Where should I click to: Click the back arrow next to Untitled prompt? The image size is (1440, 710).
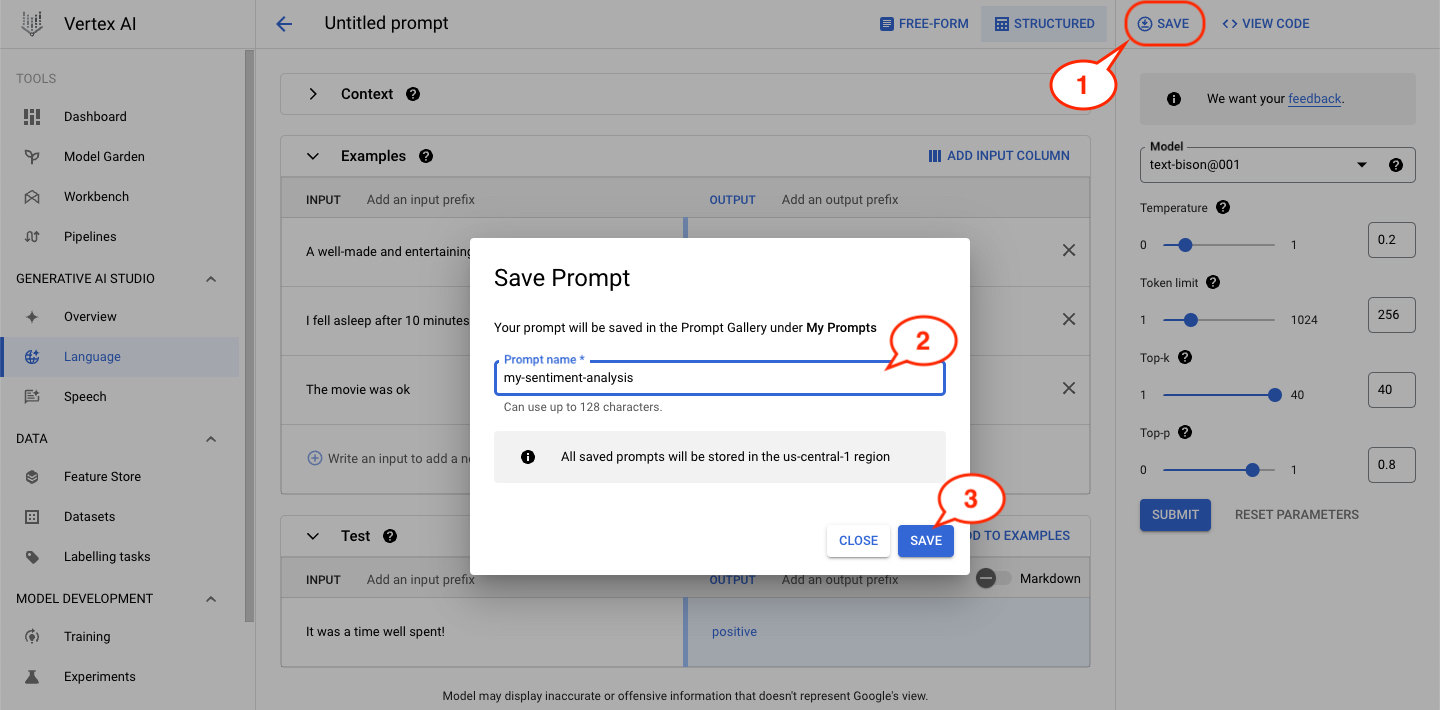[x=284, y=24]
